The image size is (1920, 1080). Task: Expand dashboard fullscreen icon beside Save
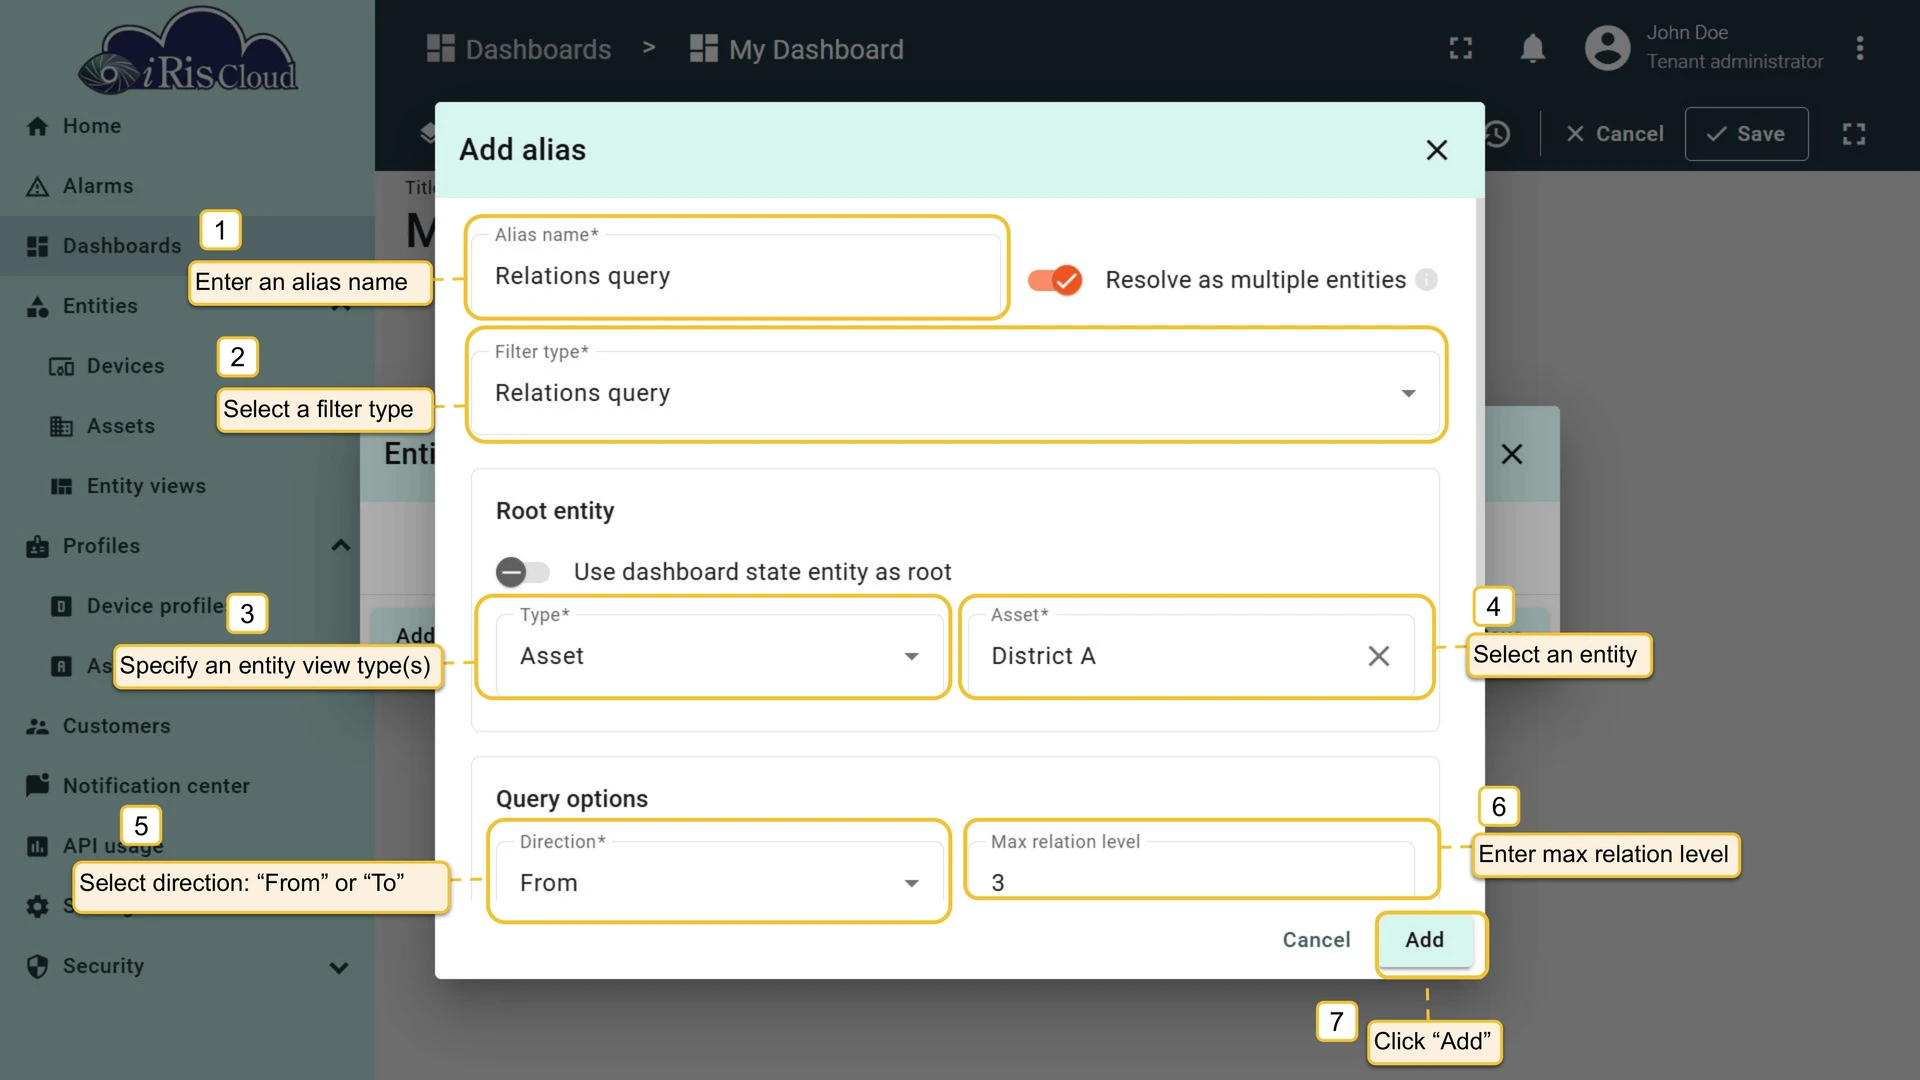(1853, 134)
